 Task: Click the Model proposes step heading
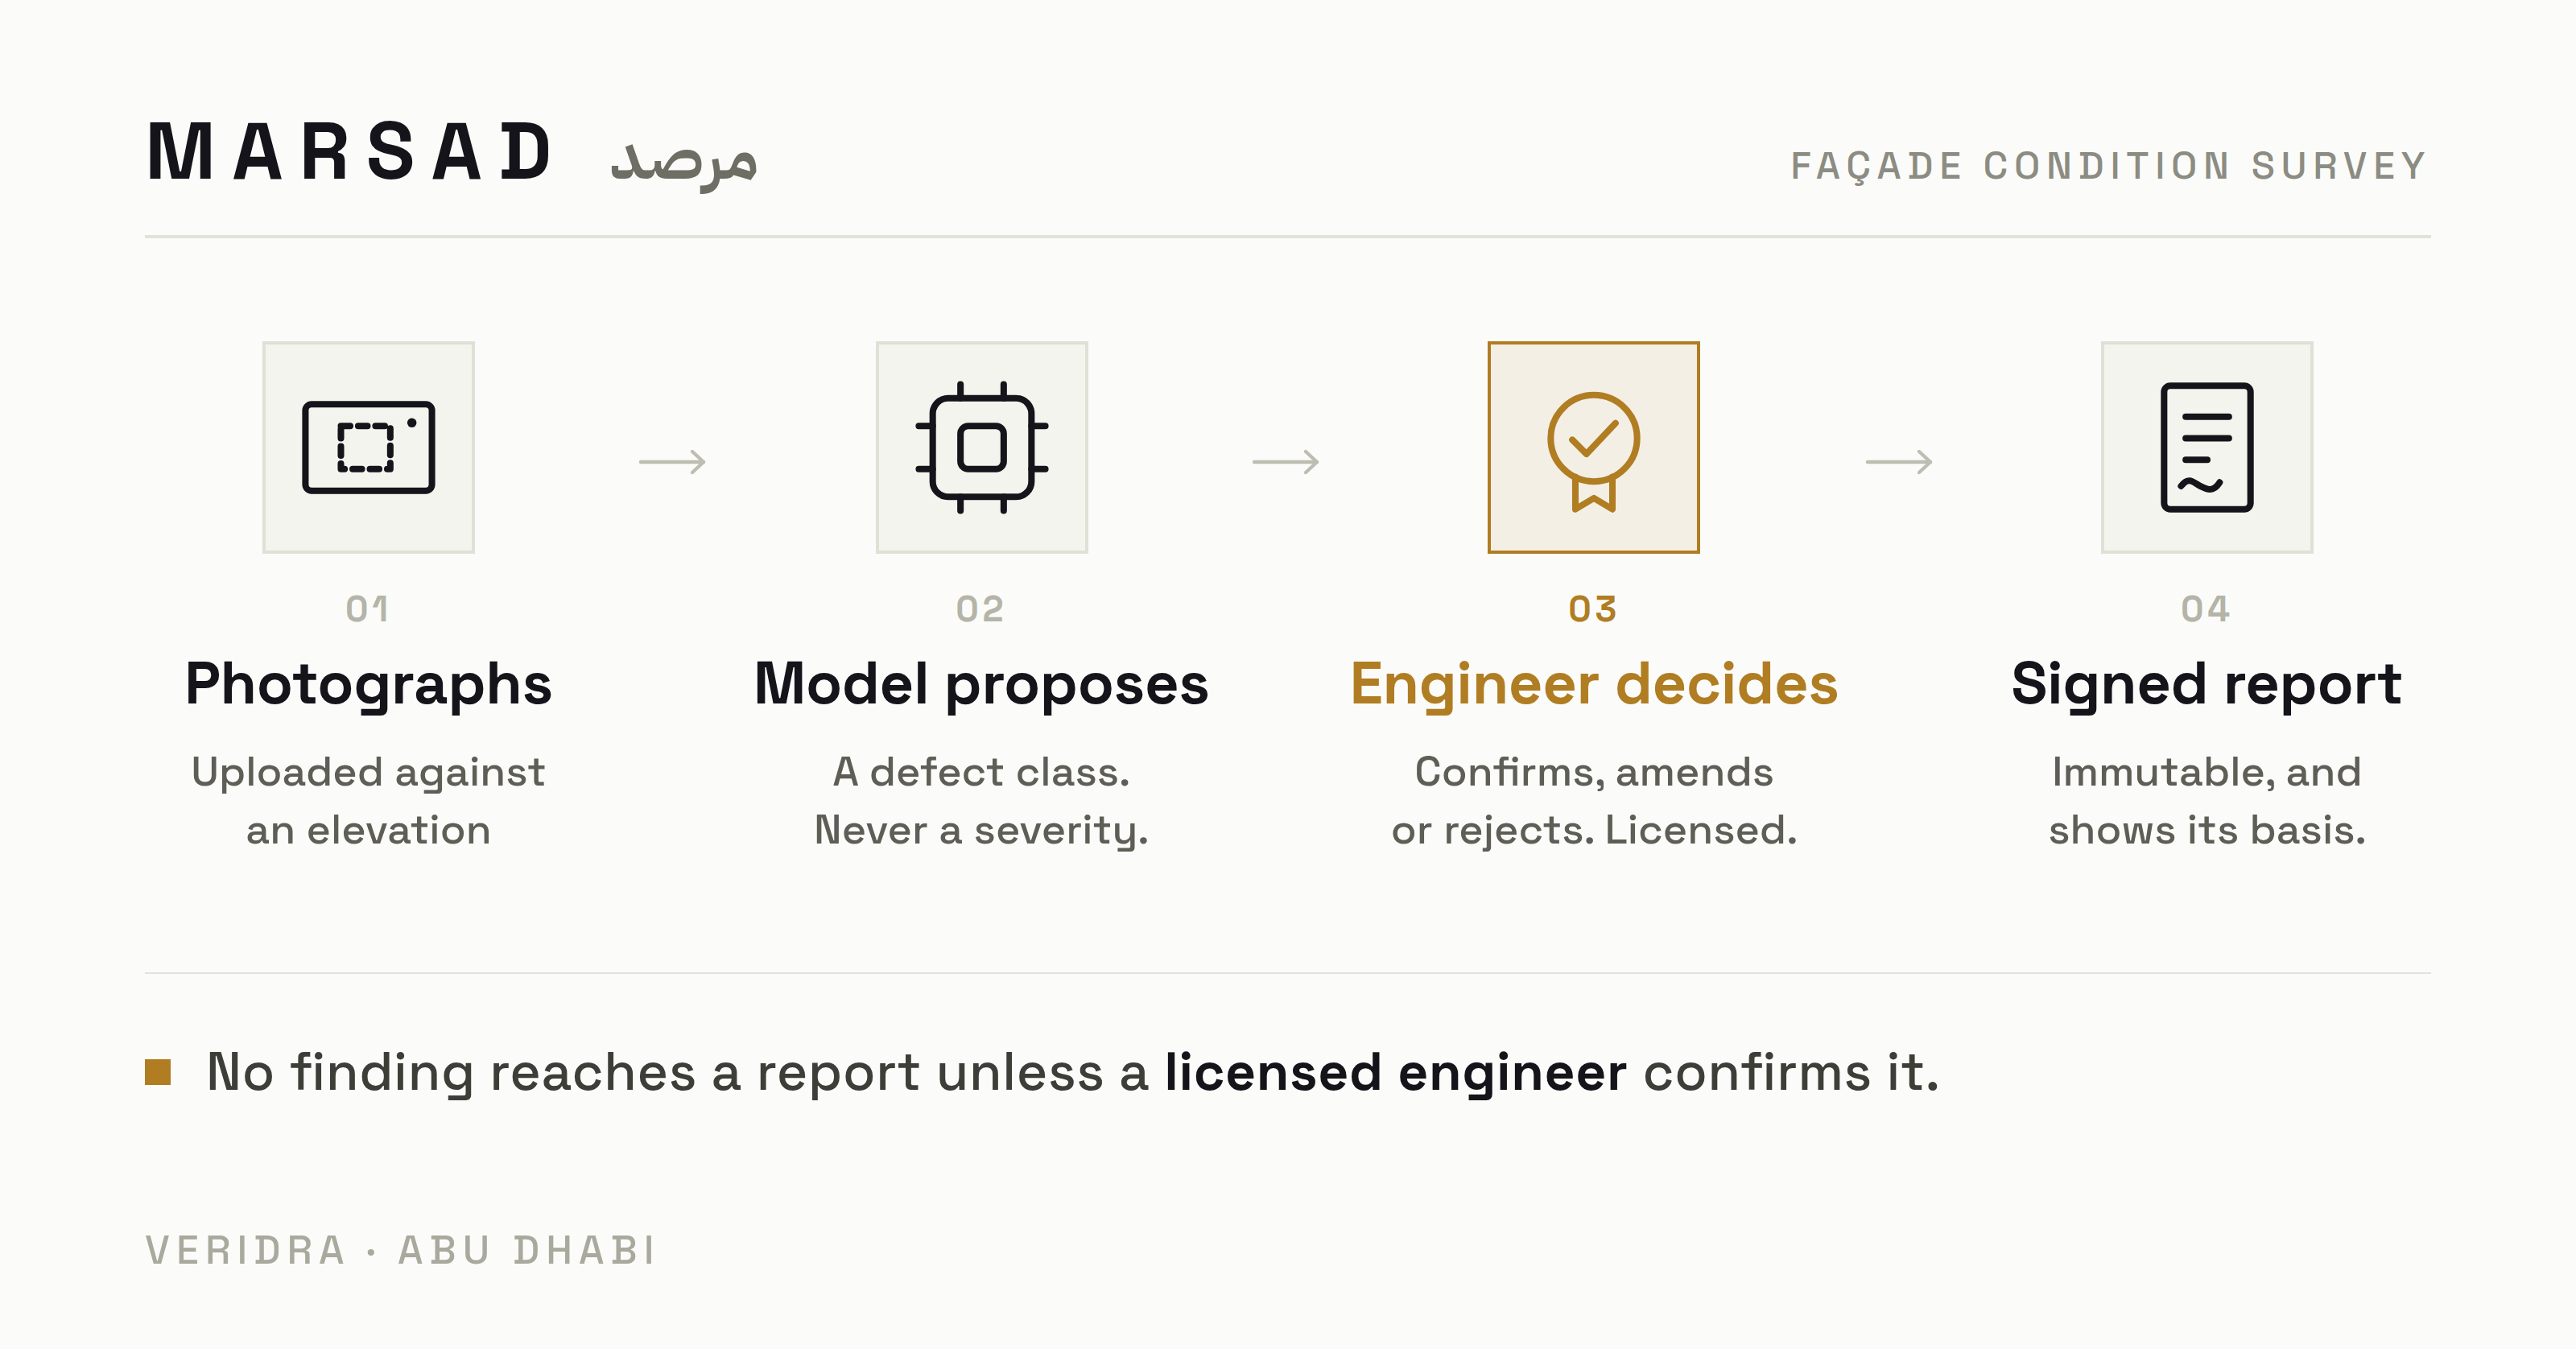tap(981, 685)
